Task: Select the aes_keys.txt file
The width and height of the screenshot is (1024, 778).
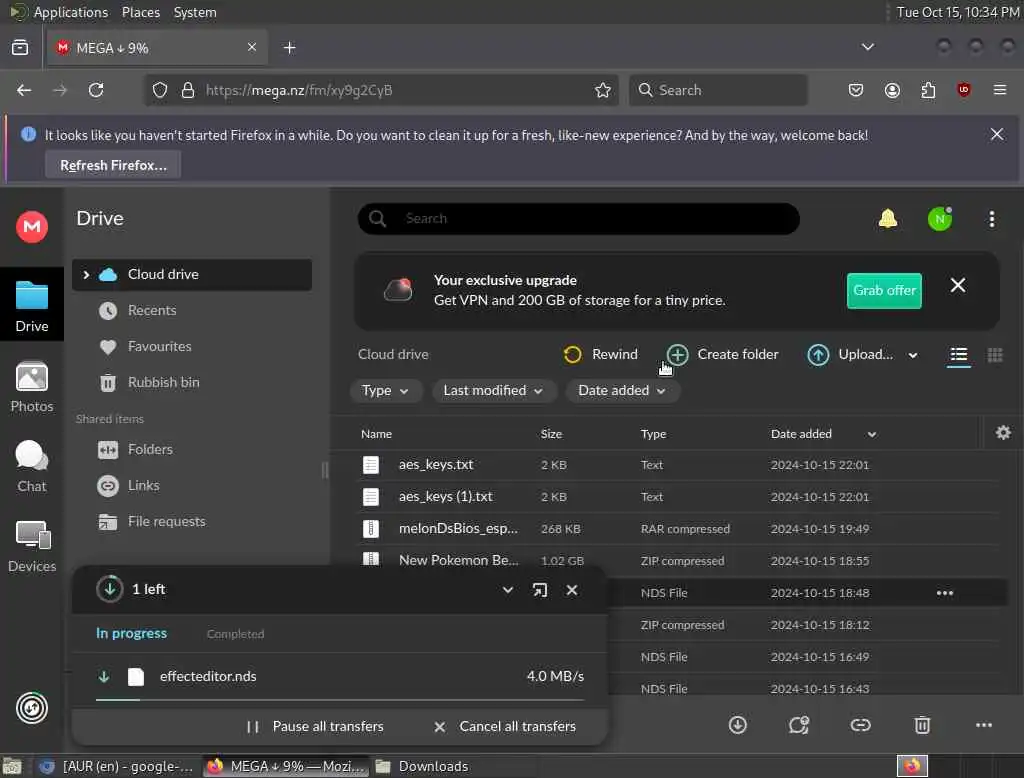Action: (x=679, y=465)
